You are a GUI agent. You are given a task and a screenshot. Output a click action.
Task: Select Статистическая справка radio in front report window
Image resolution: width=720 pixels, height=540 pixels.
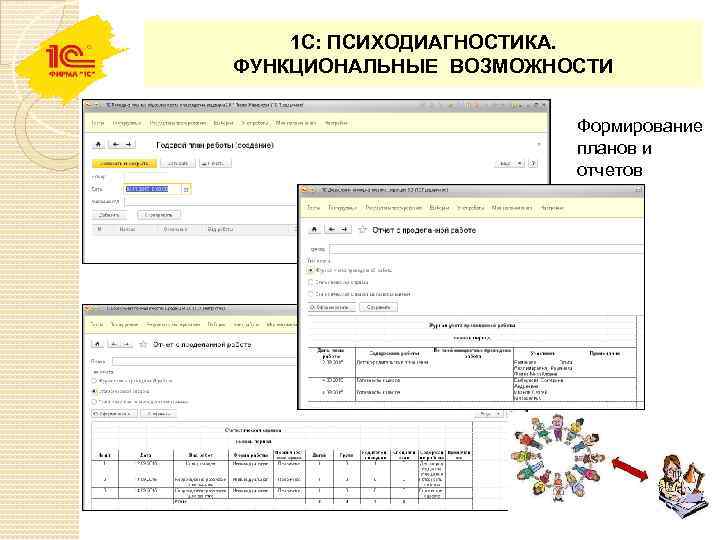[310, 282]
